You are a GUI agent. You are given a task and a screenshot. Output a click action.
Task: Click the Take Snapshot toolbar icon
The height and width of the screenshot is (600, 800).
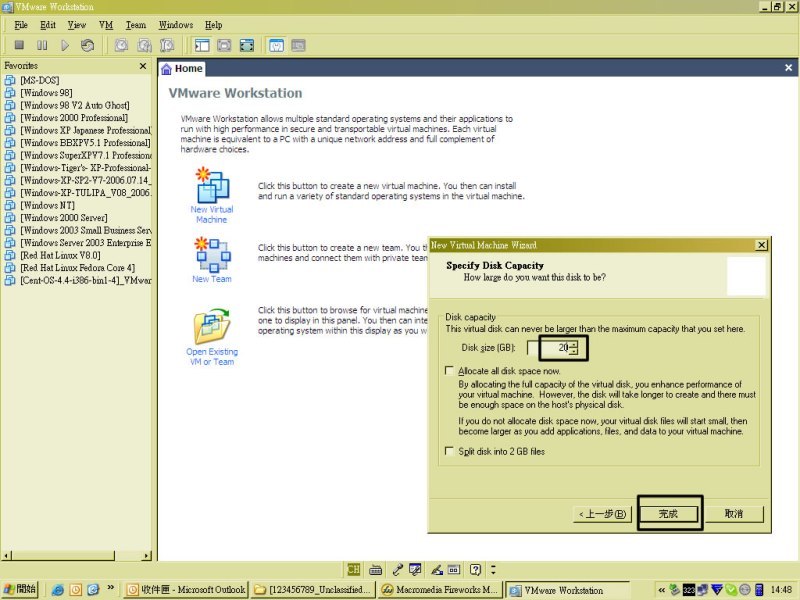[x=121, y=45]
